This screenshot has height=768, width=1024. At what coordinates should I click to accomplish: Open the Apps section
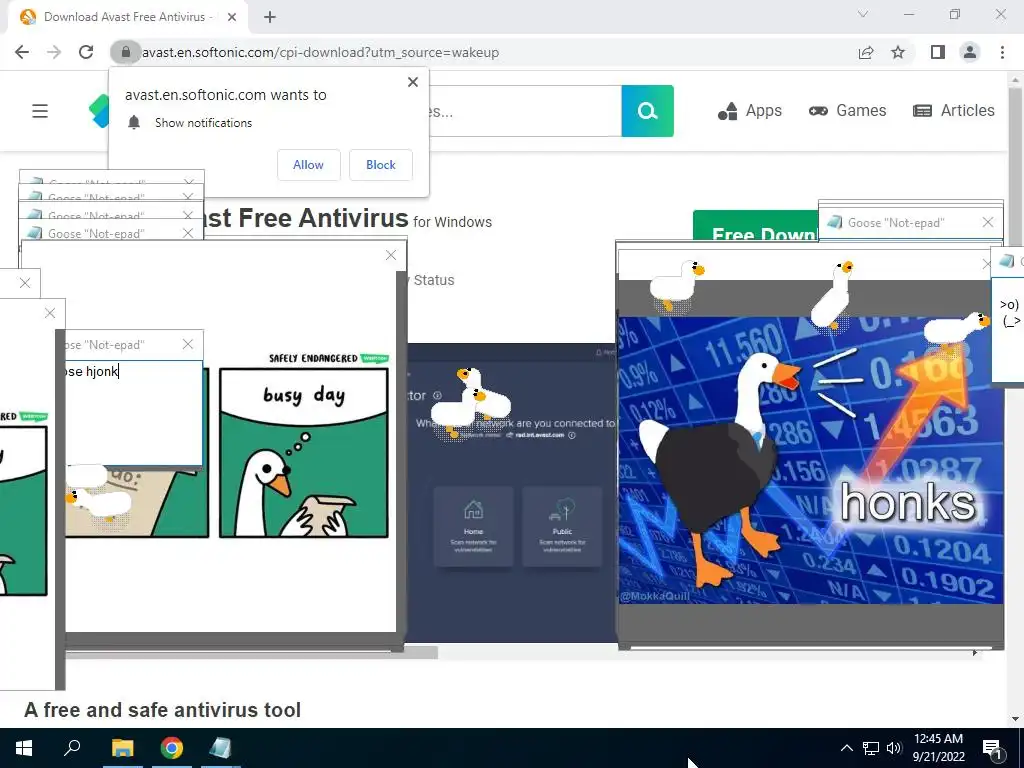pos(750,111)
